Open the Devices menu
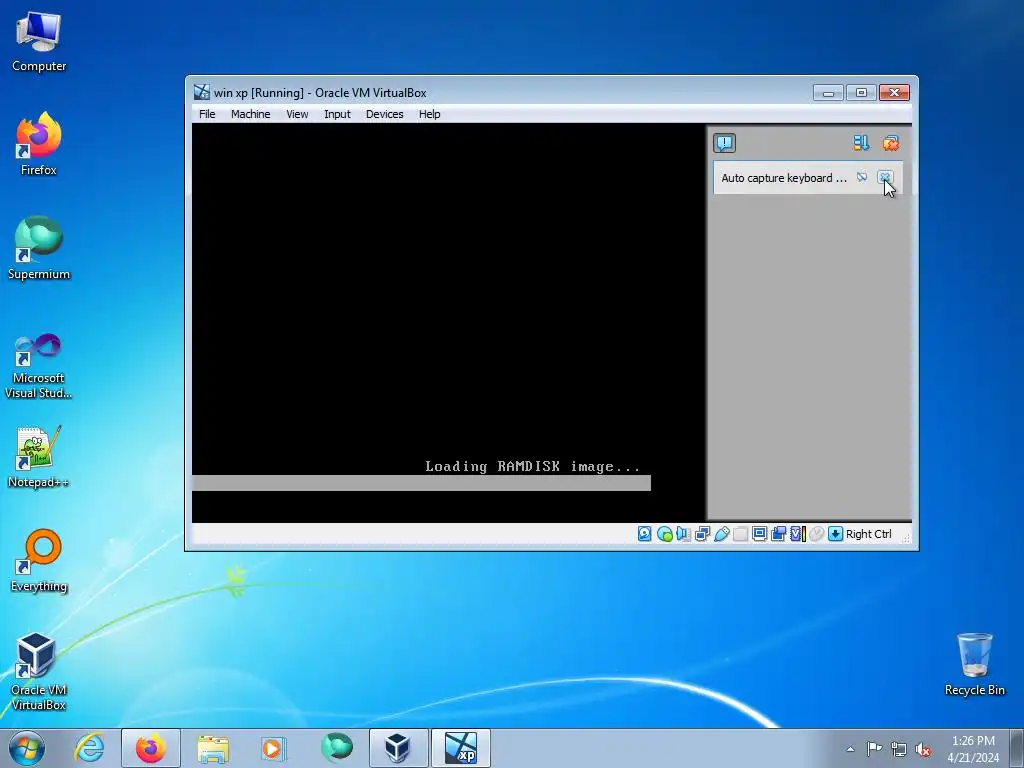1024x768 pixels. (384, 114)
